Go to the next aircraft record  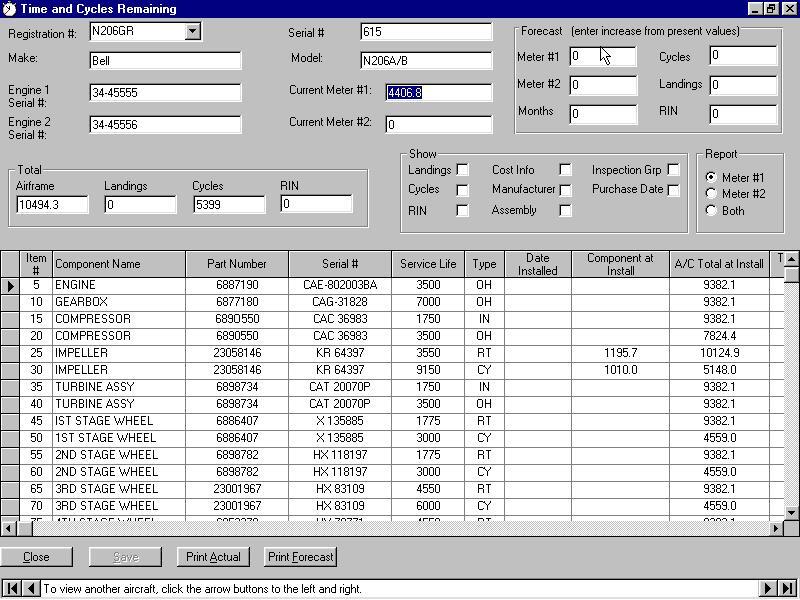[768, 589]
